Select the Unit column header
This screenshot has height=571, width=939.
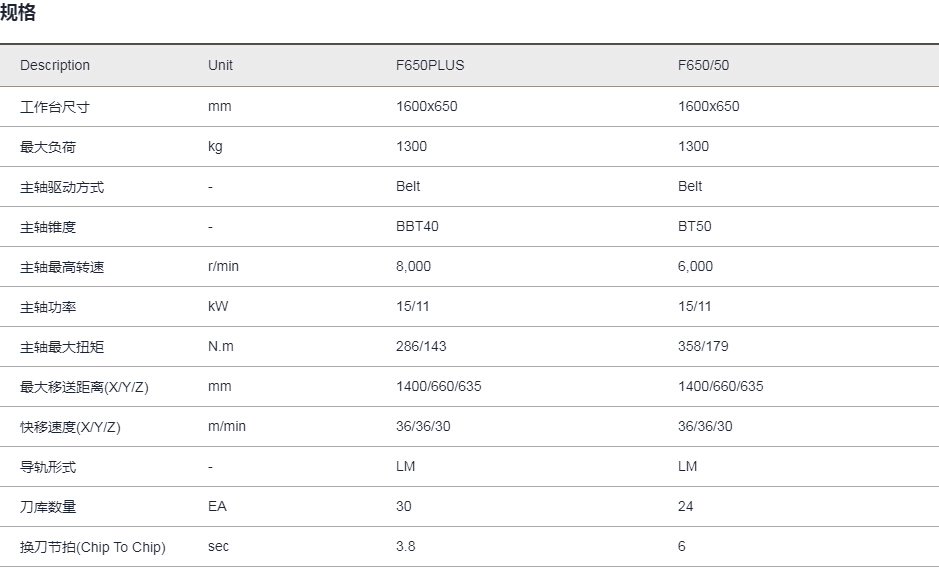(x=220, y=65)
